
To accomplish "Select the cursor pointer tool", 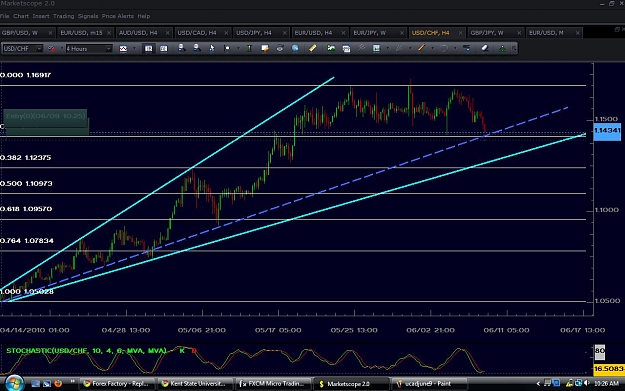I will [x=212, y=48].
